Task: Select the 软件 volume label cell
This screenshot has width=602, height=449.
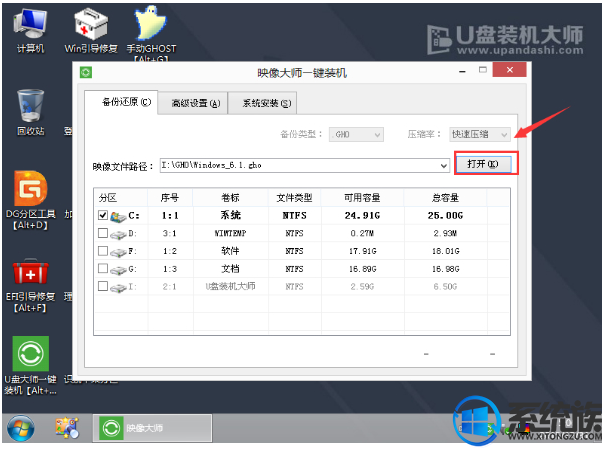Action: tap(230, 251)
